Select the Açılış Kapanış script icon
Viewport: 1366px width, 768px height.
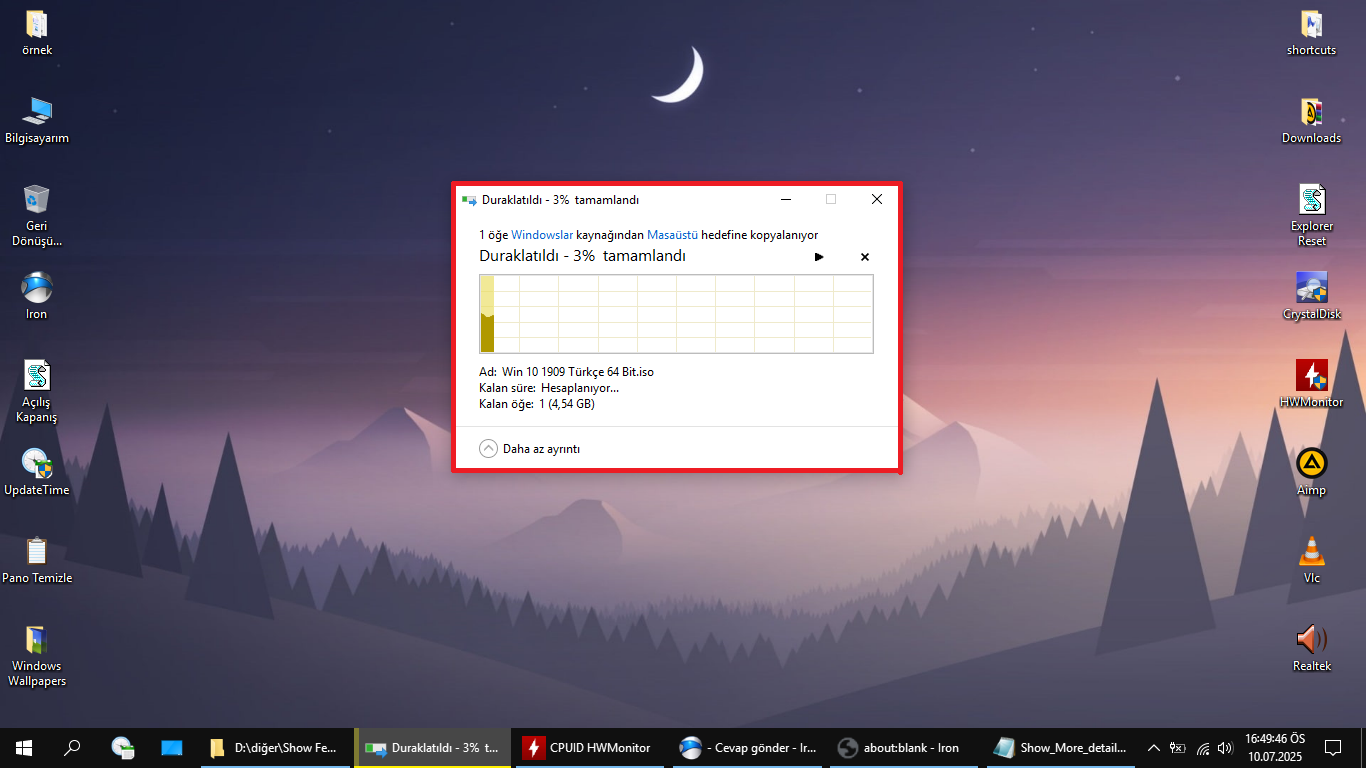37,392
